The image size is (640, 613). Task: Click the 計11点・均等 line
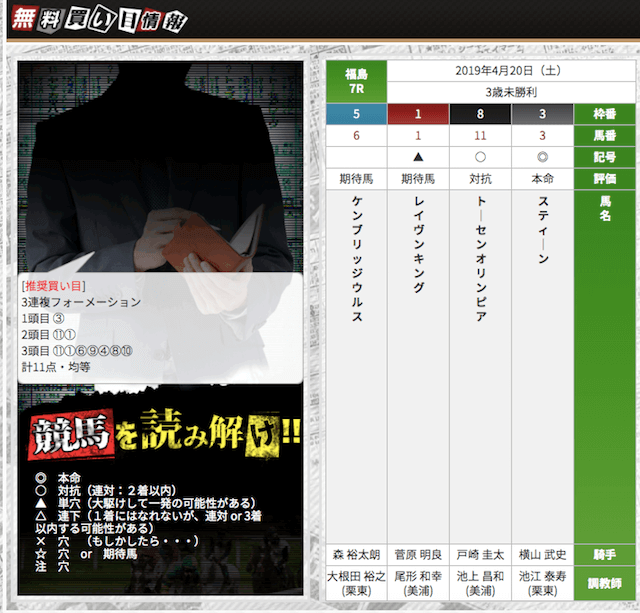pyautogui.click(x=56, y=367)
